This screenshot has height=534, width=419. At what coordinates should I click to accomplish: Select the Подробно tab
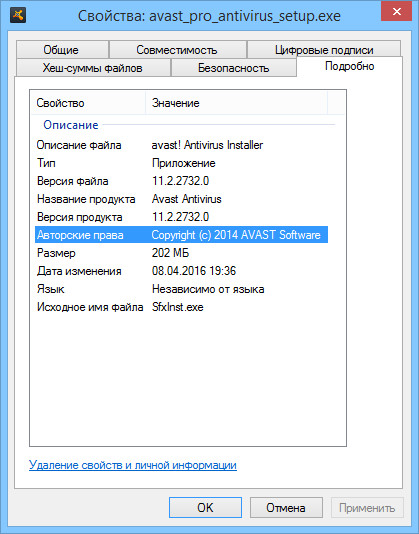[x=350, y=66]
